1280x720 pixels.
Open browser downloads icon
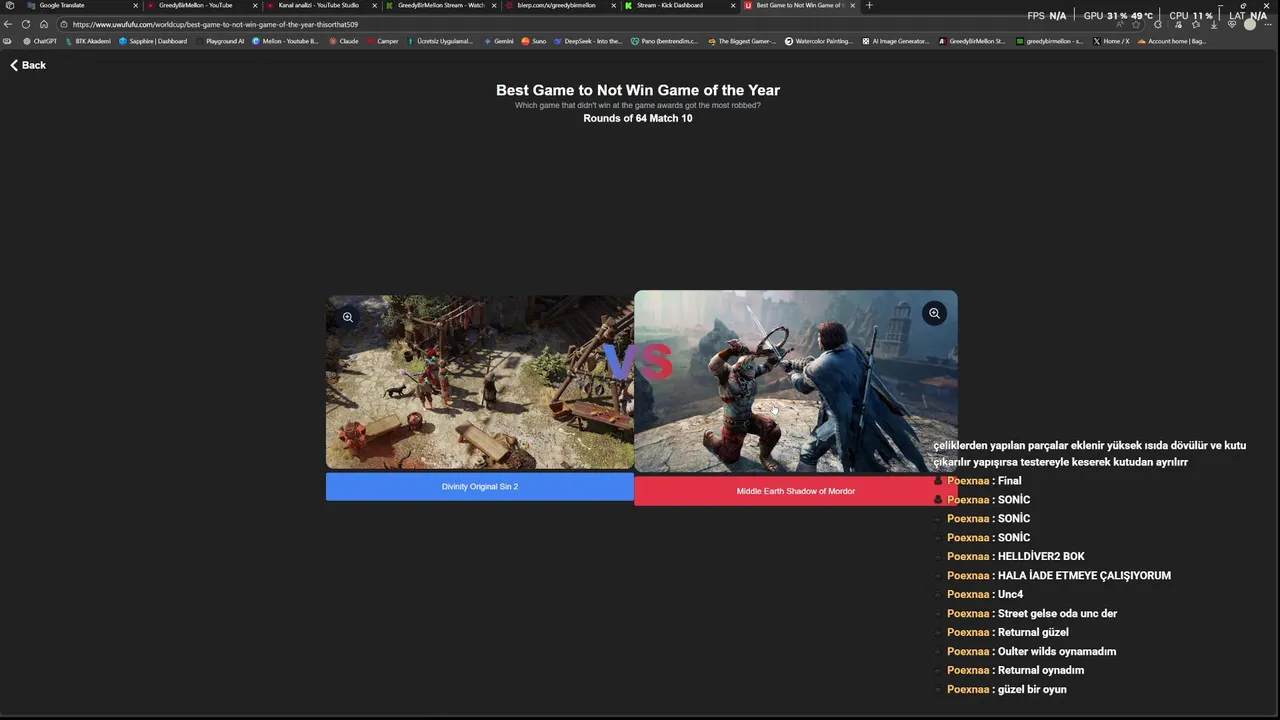1214,24
